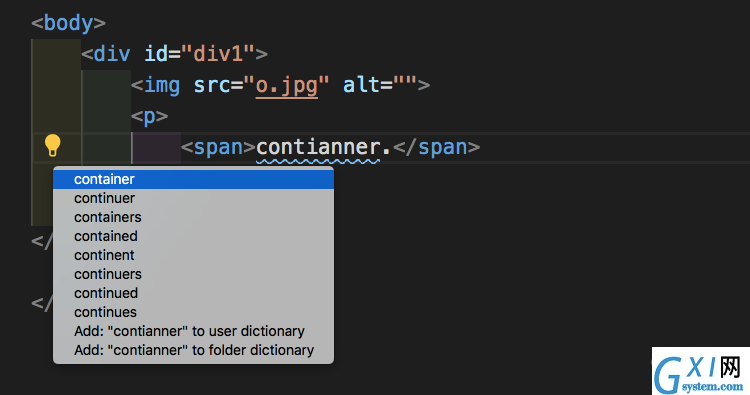
Task: Click the opening p tag
Action: 149,116
